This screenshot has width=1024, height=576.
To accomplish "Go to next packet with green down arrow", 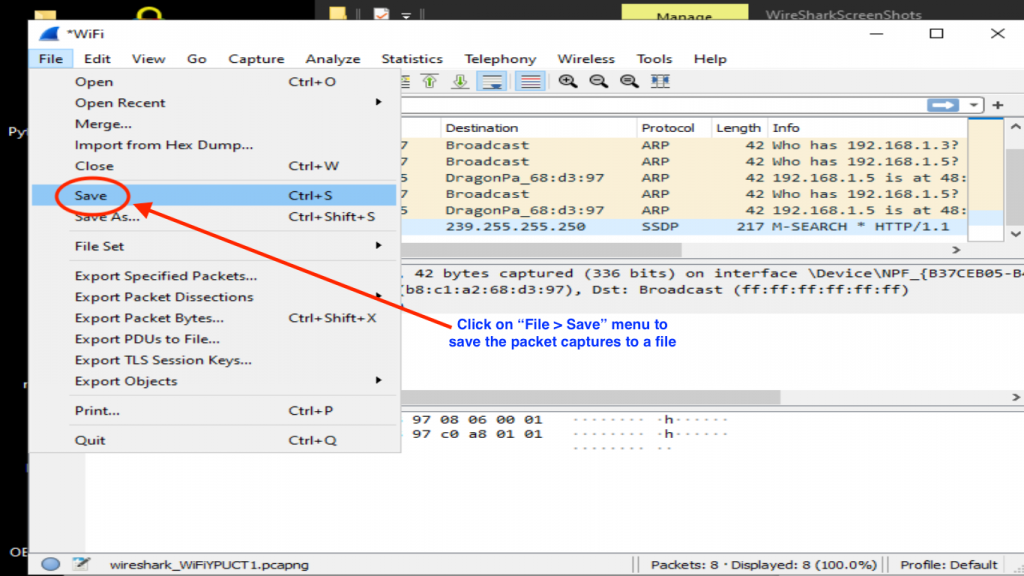I will click(x=459, y=81).
